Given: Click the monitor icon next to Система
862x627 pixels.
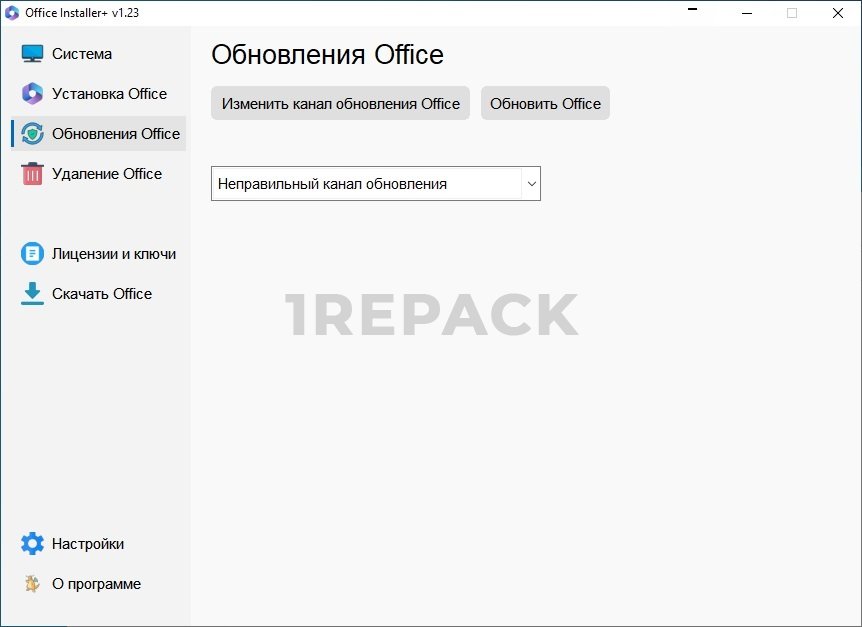Looking at the screenshot, I should point(32,54).
